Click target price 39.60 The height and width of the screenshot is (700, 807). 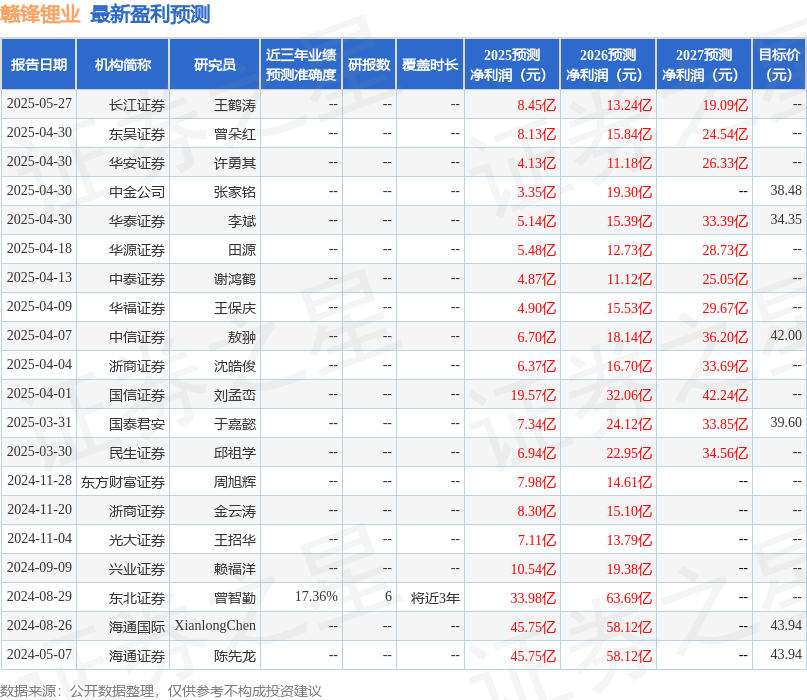pyautogui.click(x=786, y=423)
